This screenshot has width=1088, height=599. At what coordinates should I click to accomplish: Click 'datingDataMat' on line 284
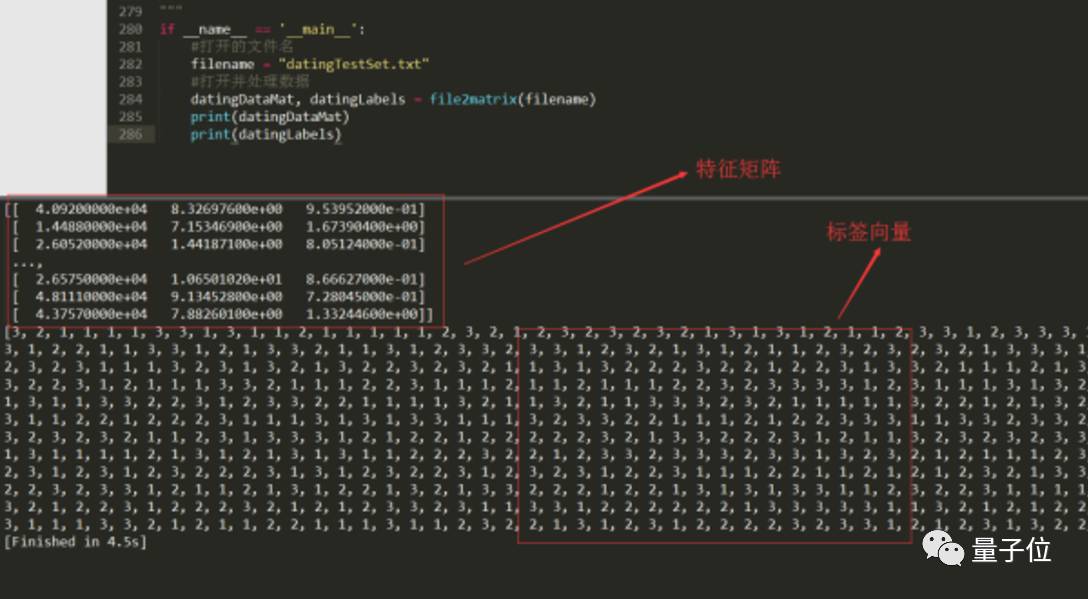242,99
